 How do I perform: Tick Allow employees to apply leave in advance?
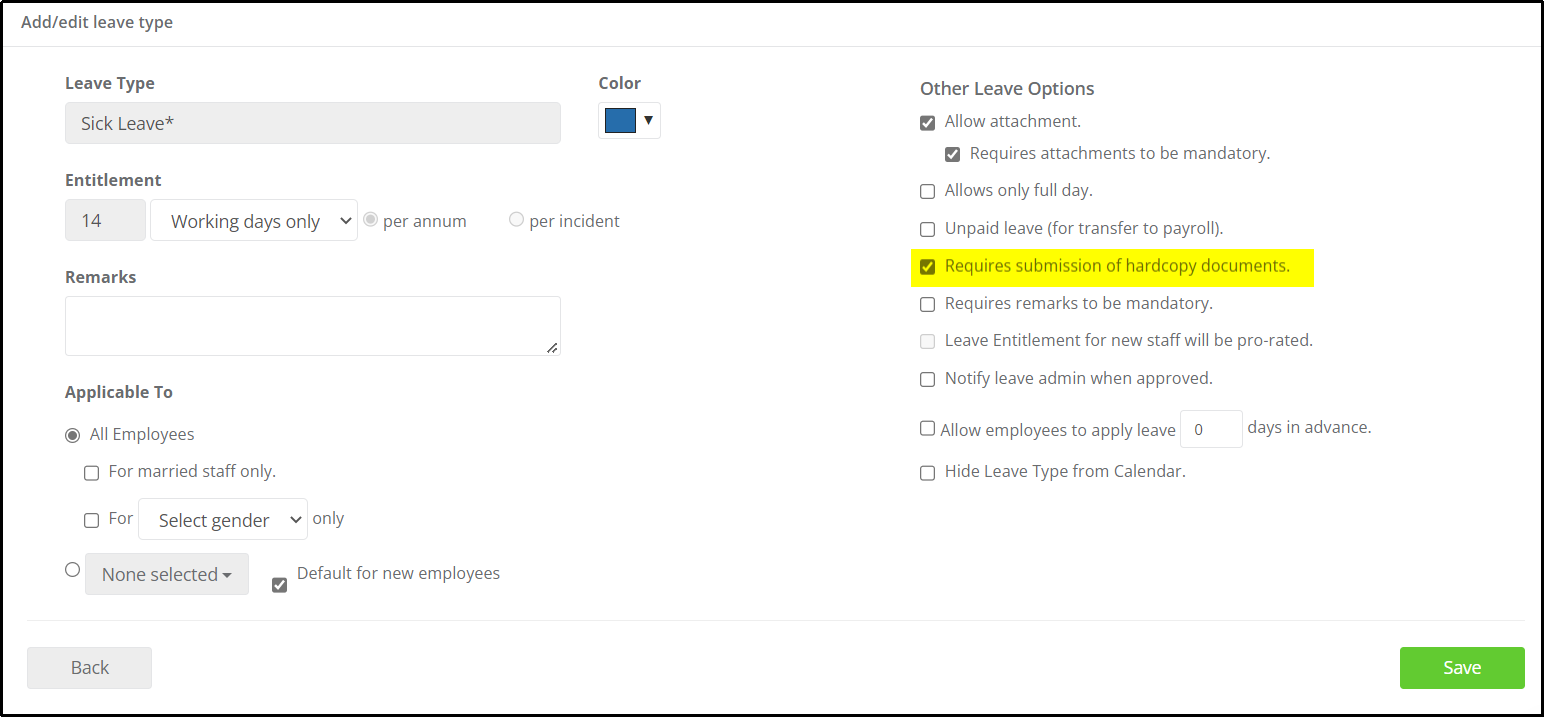point(927,428)
